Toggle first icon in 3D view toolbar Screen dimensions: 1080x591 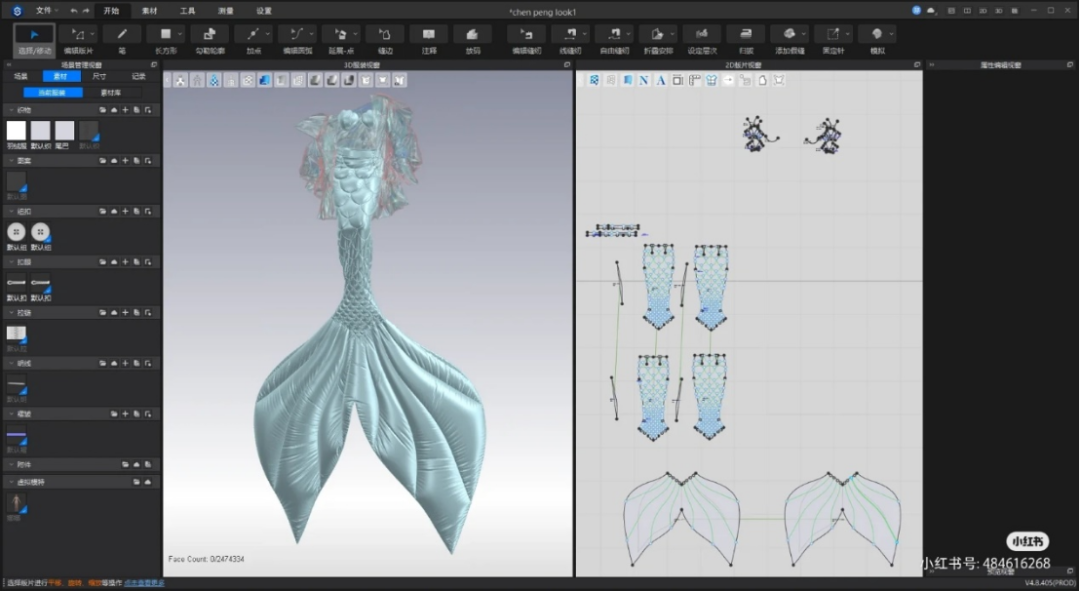pos(180,80)
